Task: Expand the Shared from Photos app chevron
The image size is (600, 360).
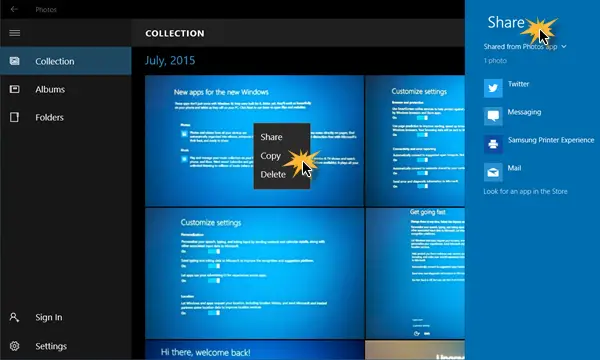Action: (x=564, y=47)
